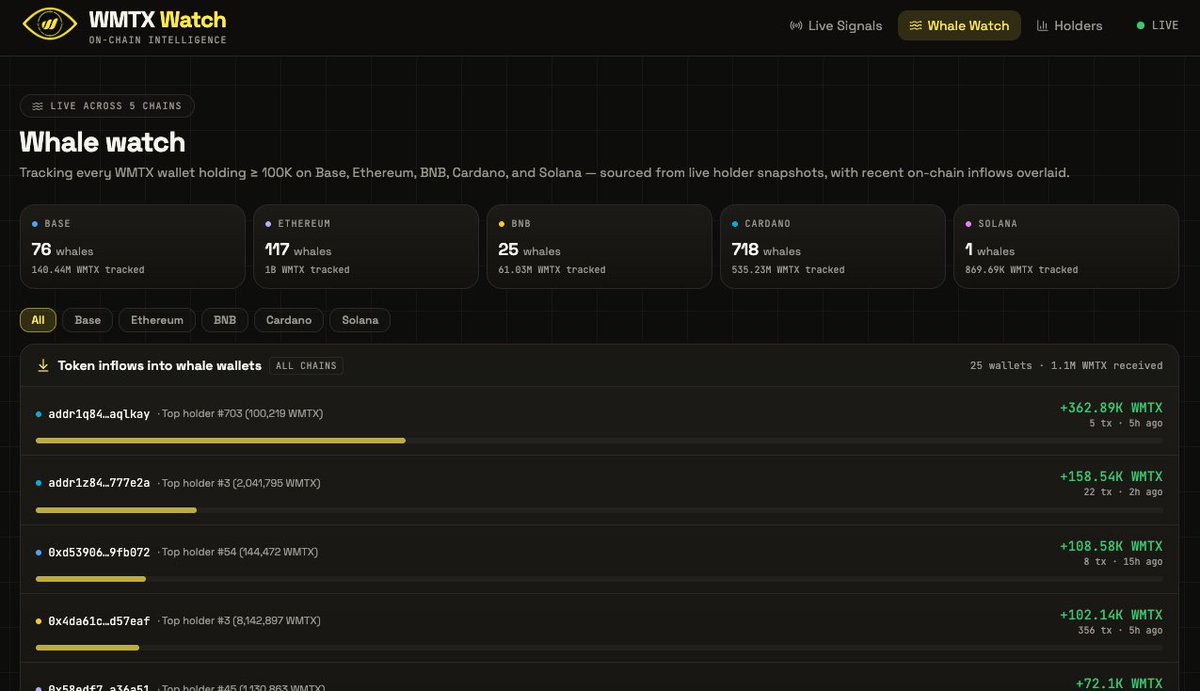Open wallet 0xd53906…9fb072

tap(99, 552)
